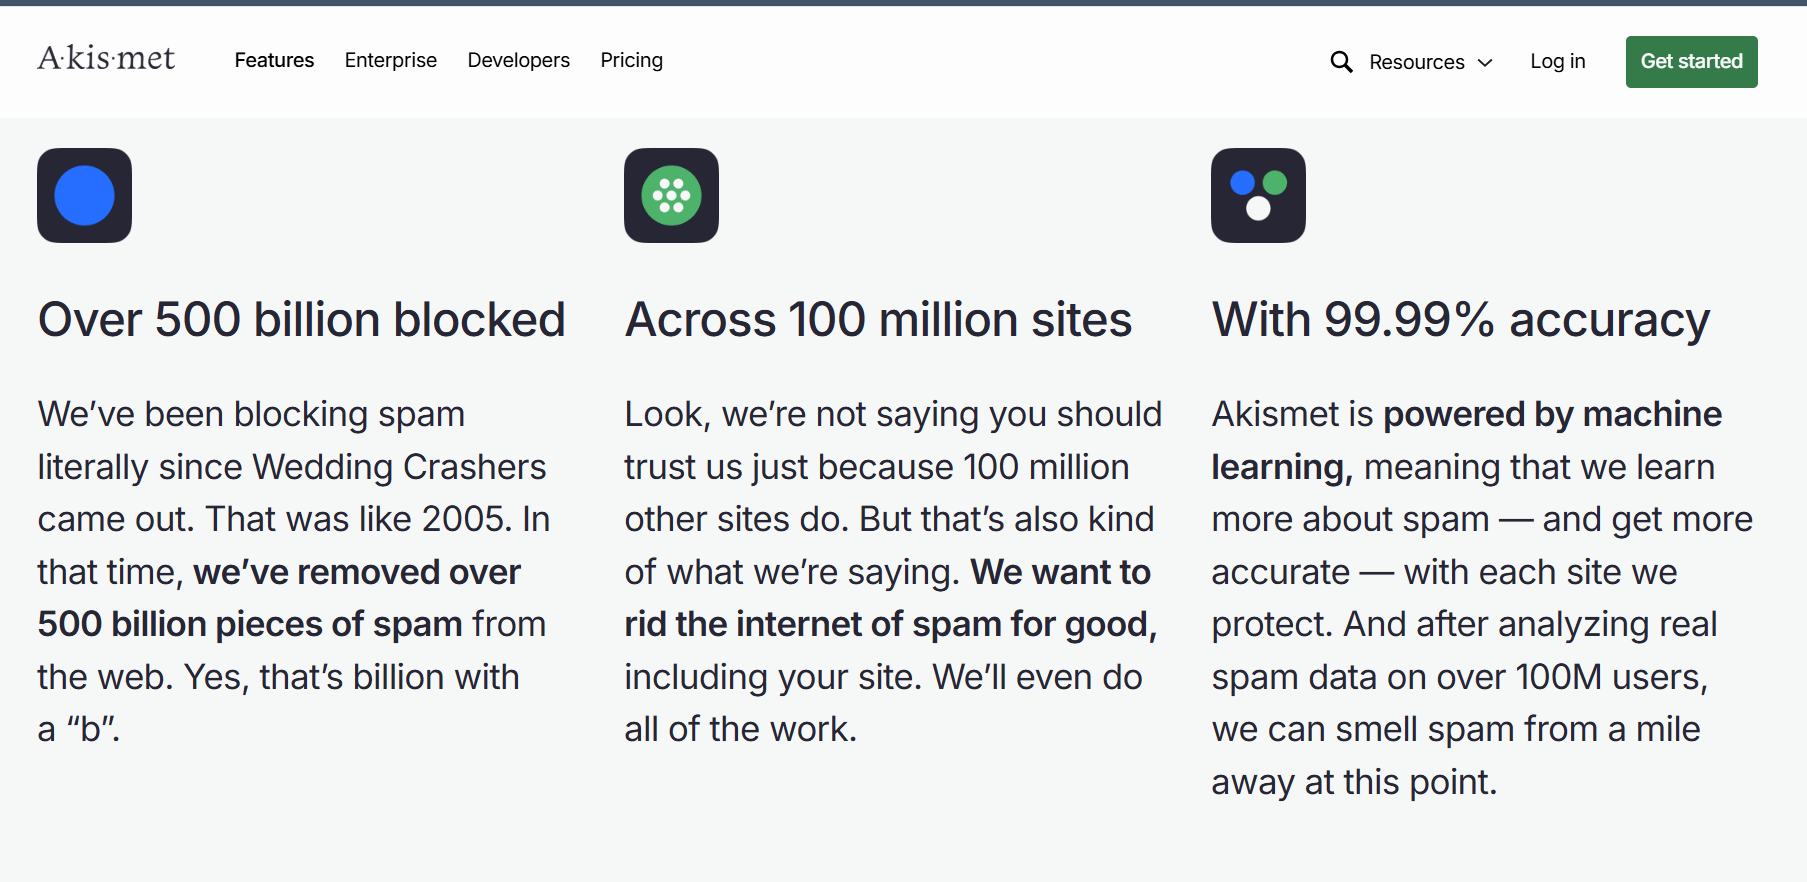The height and width of the screenshot is (882, 1807).
Task: Click the green dotted circle icon
Action: (x=671, y=196)
